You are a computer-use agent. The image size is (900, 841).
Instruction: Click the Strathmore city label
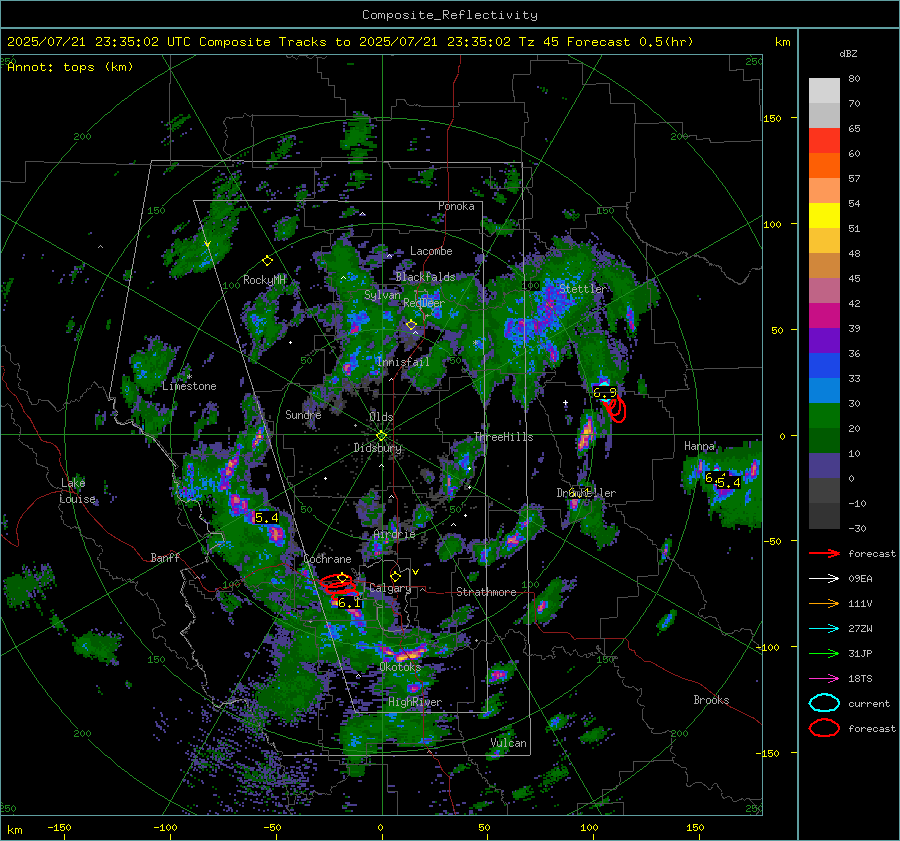coord(486,592)
